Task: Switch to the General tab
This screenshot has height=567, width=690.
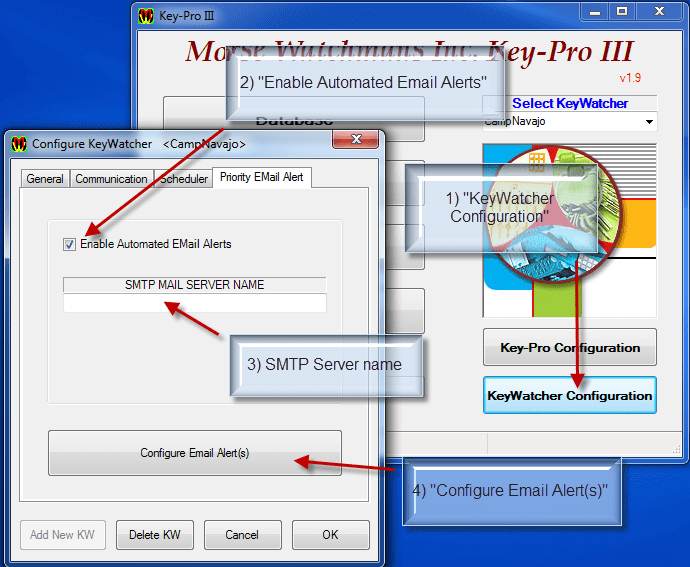Action: [45, 179]
